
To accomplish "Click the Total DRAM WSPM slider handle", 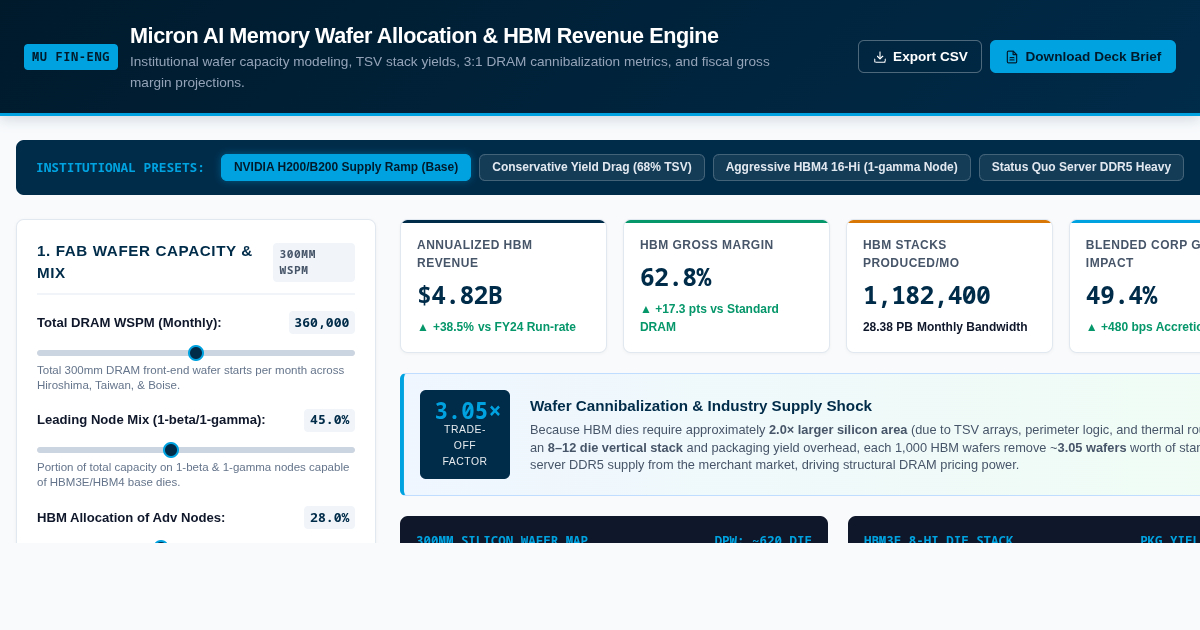I will pos(196,353).
